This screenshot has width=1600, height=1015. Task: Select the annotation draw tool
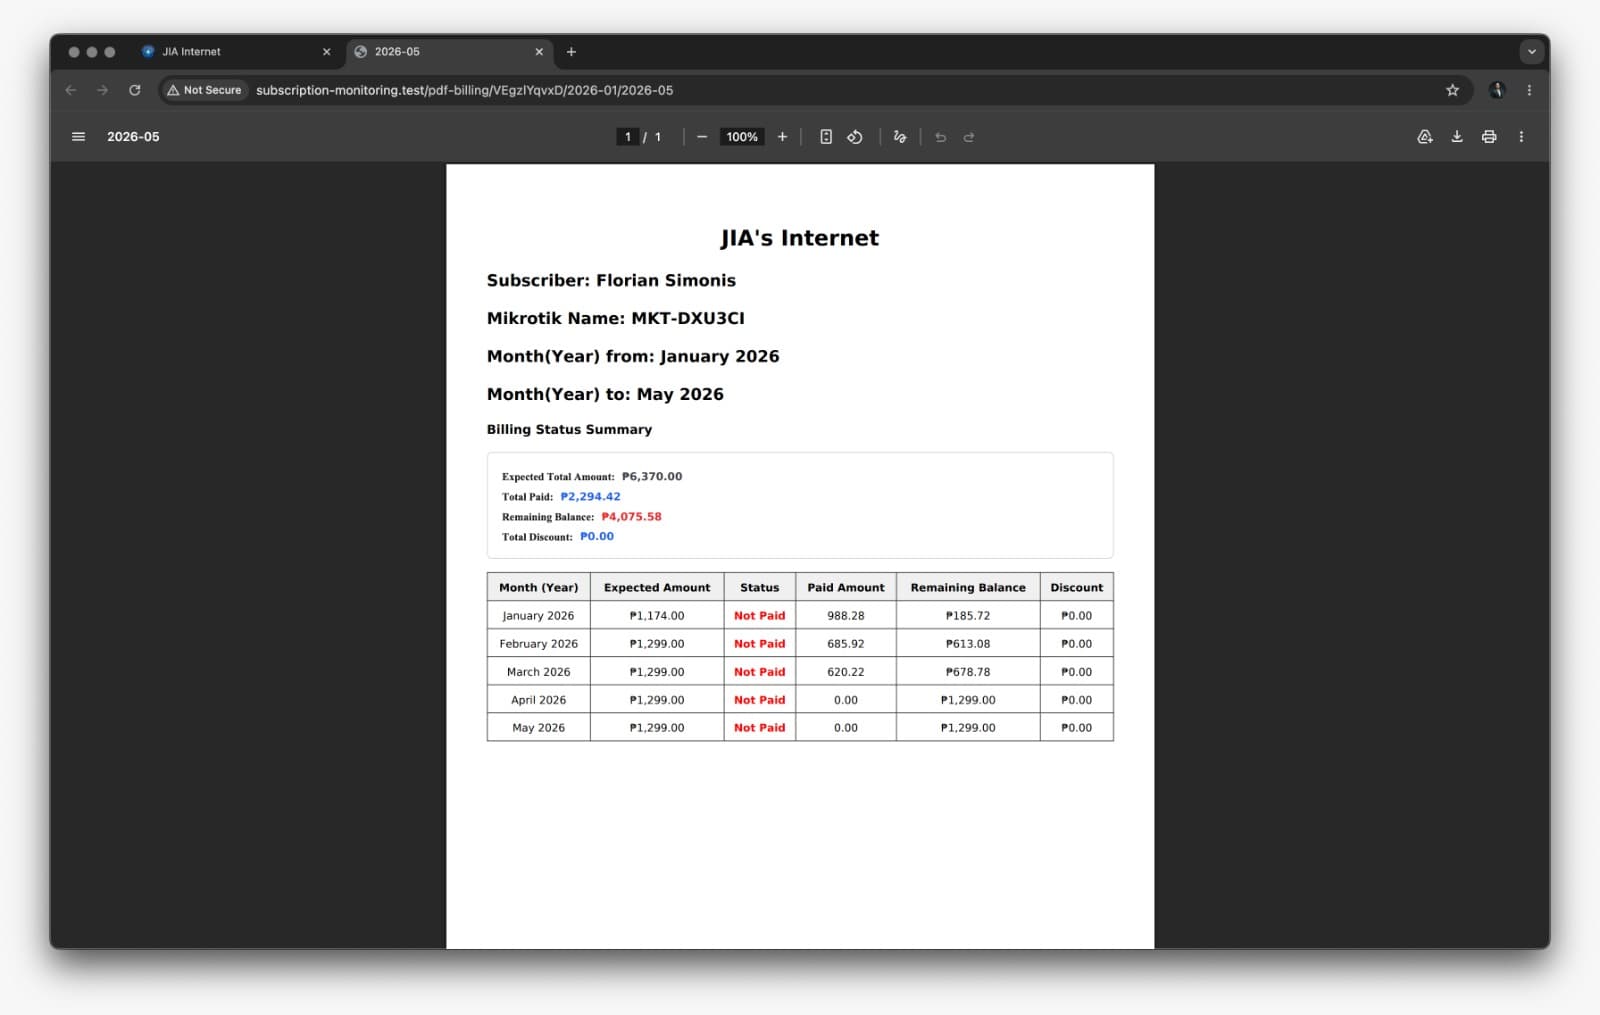900,137
